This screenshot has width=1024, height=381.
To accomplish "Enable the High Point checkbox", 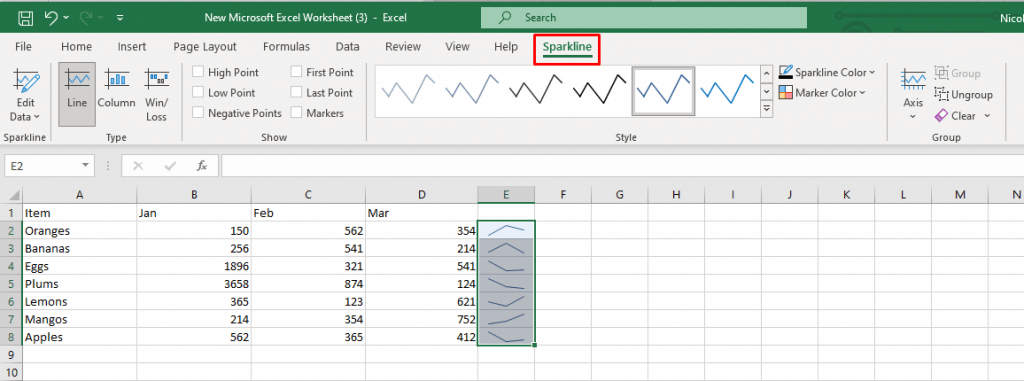I will click(x=198, y=73).
